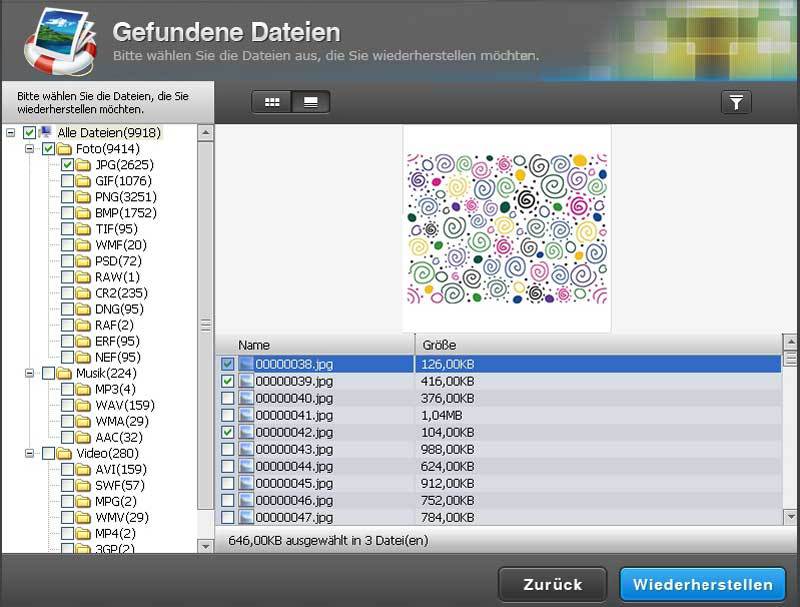Uncheck the JPG(2625) checkbox
This screenshot has height=607, width=800.
[67, 165]
